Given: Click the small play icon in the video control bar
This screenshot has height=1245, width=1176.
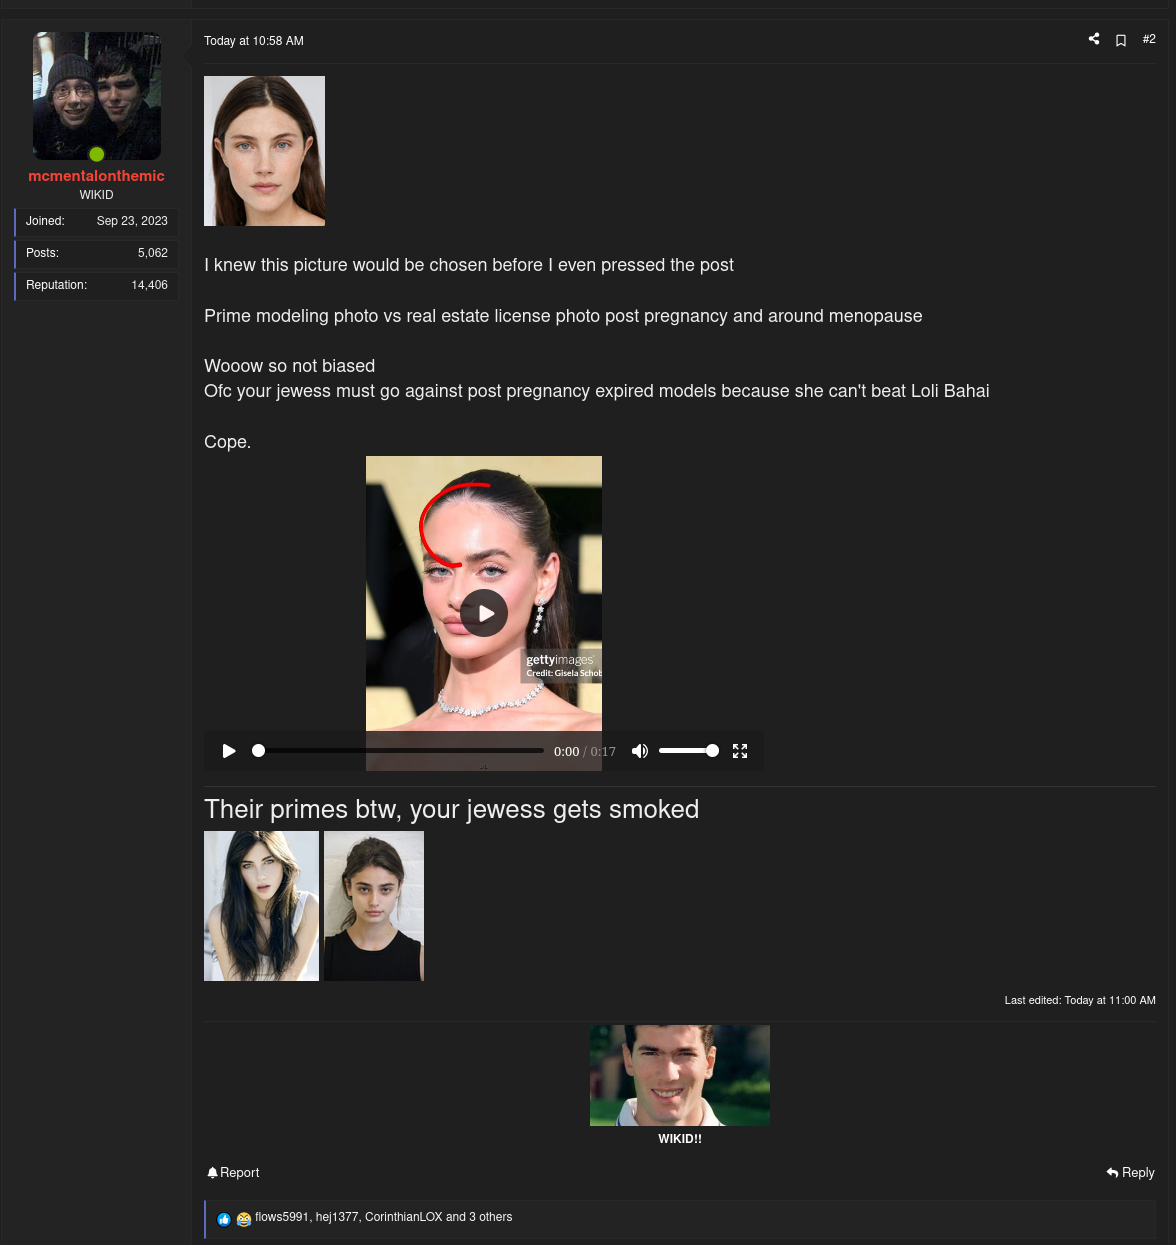Looking at the screenshot, I should [229, 751].
